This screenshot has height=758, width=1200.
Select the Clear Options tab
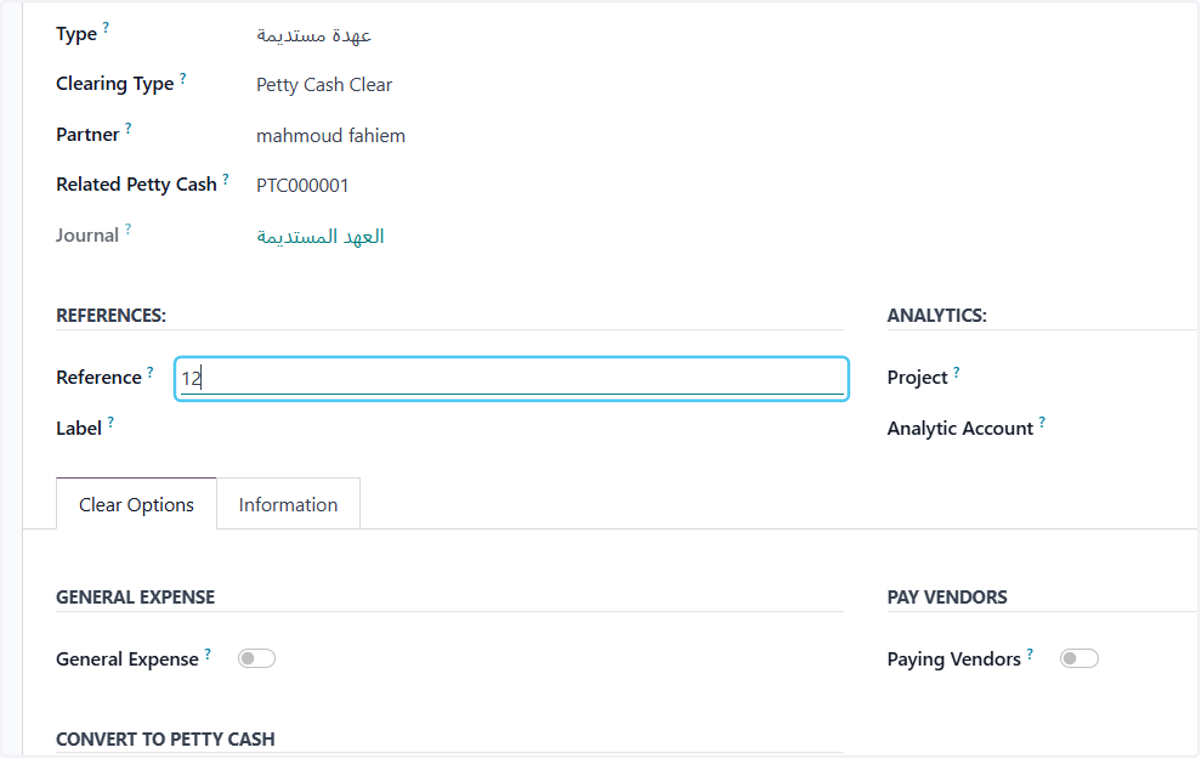[136, 505]
